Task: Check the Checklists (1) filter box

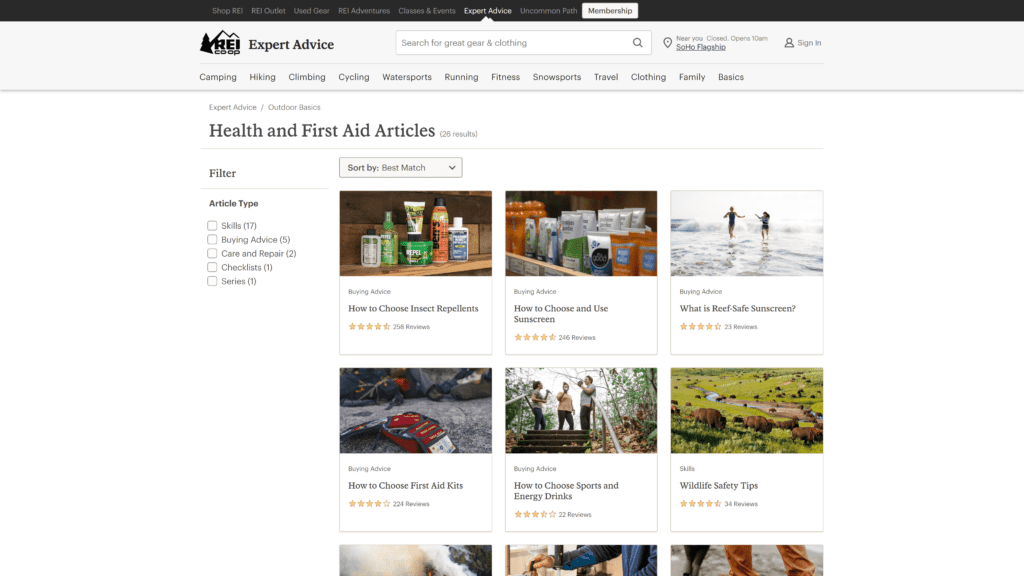Action: (x=212, y=267)
